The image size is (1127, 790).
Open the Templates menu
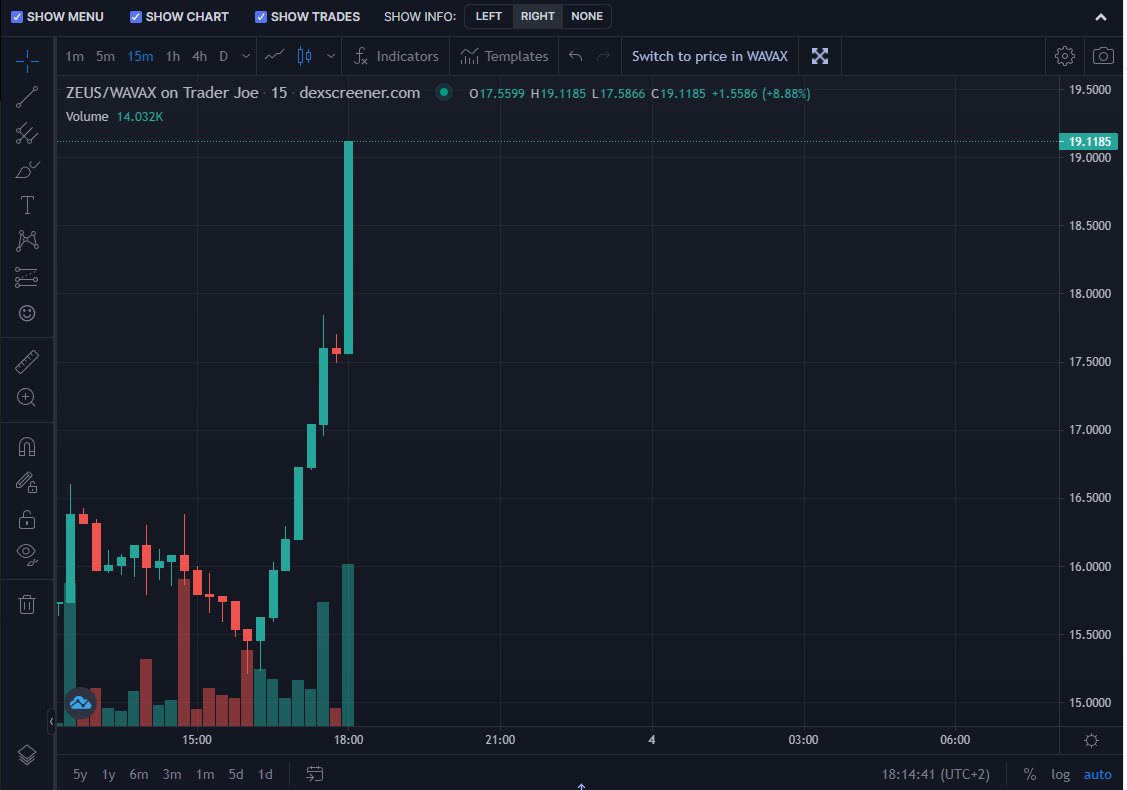pyautogui.click(x=504, y=56)
